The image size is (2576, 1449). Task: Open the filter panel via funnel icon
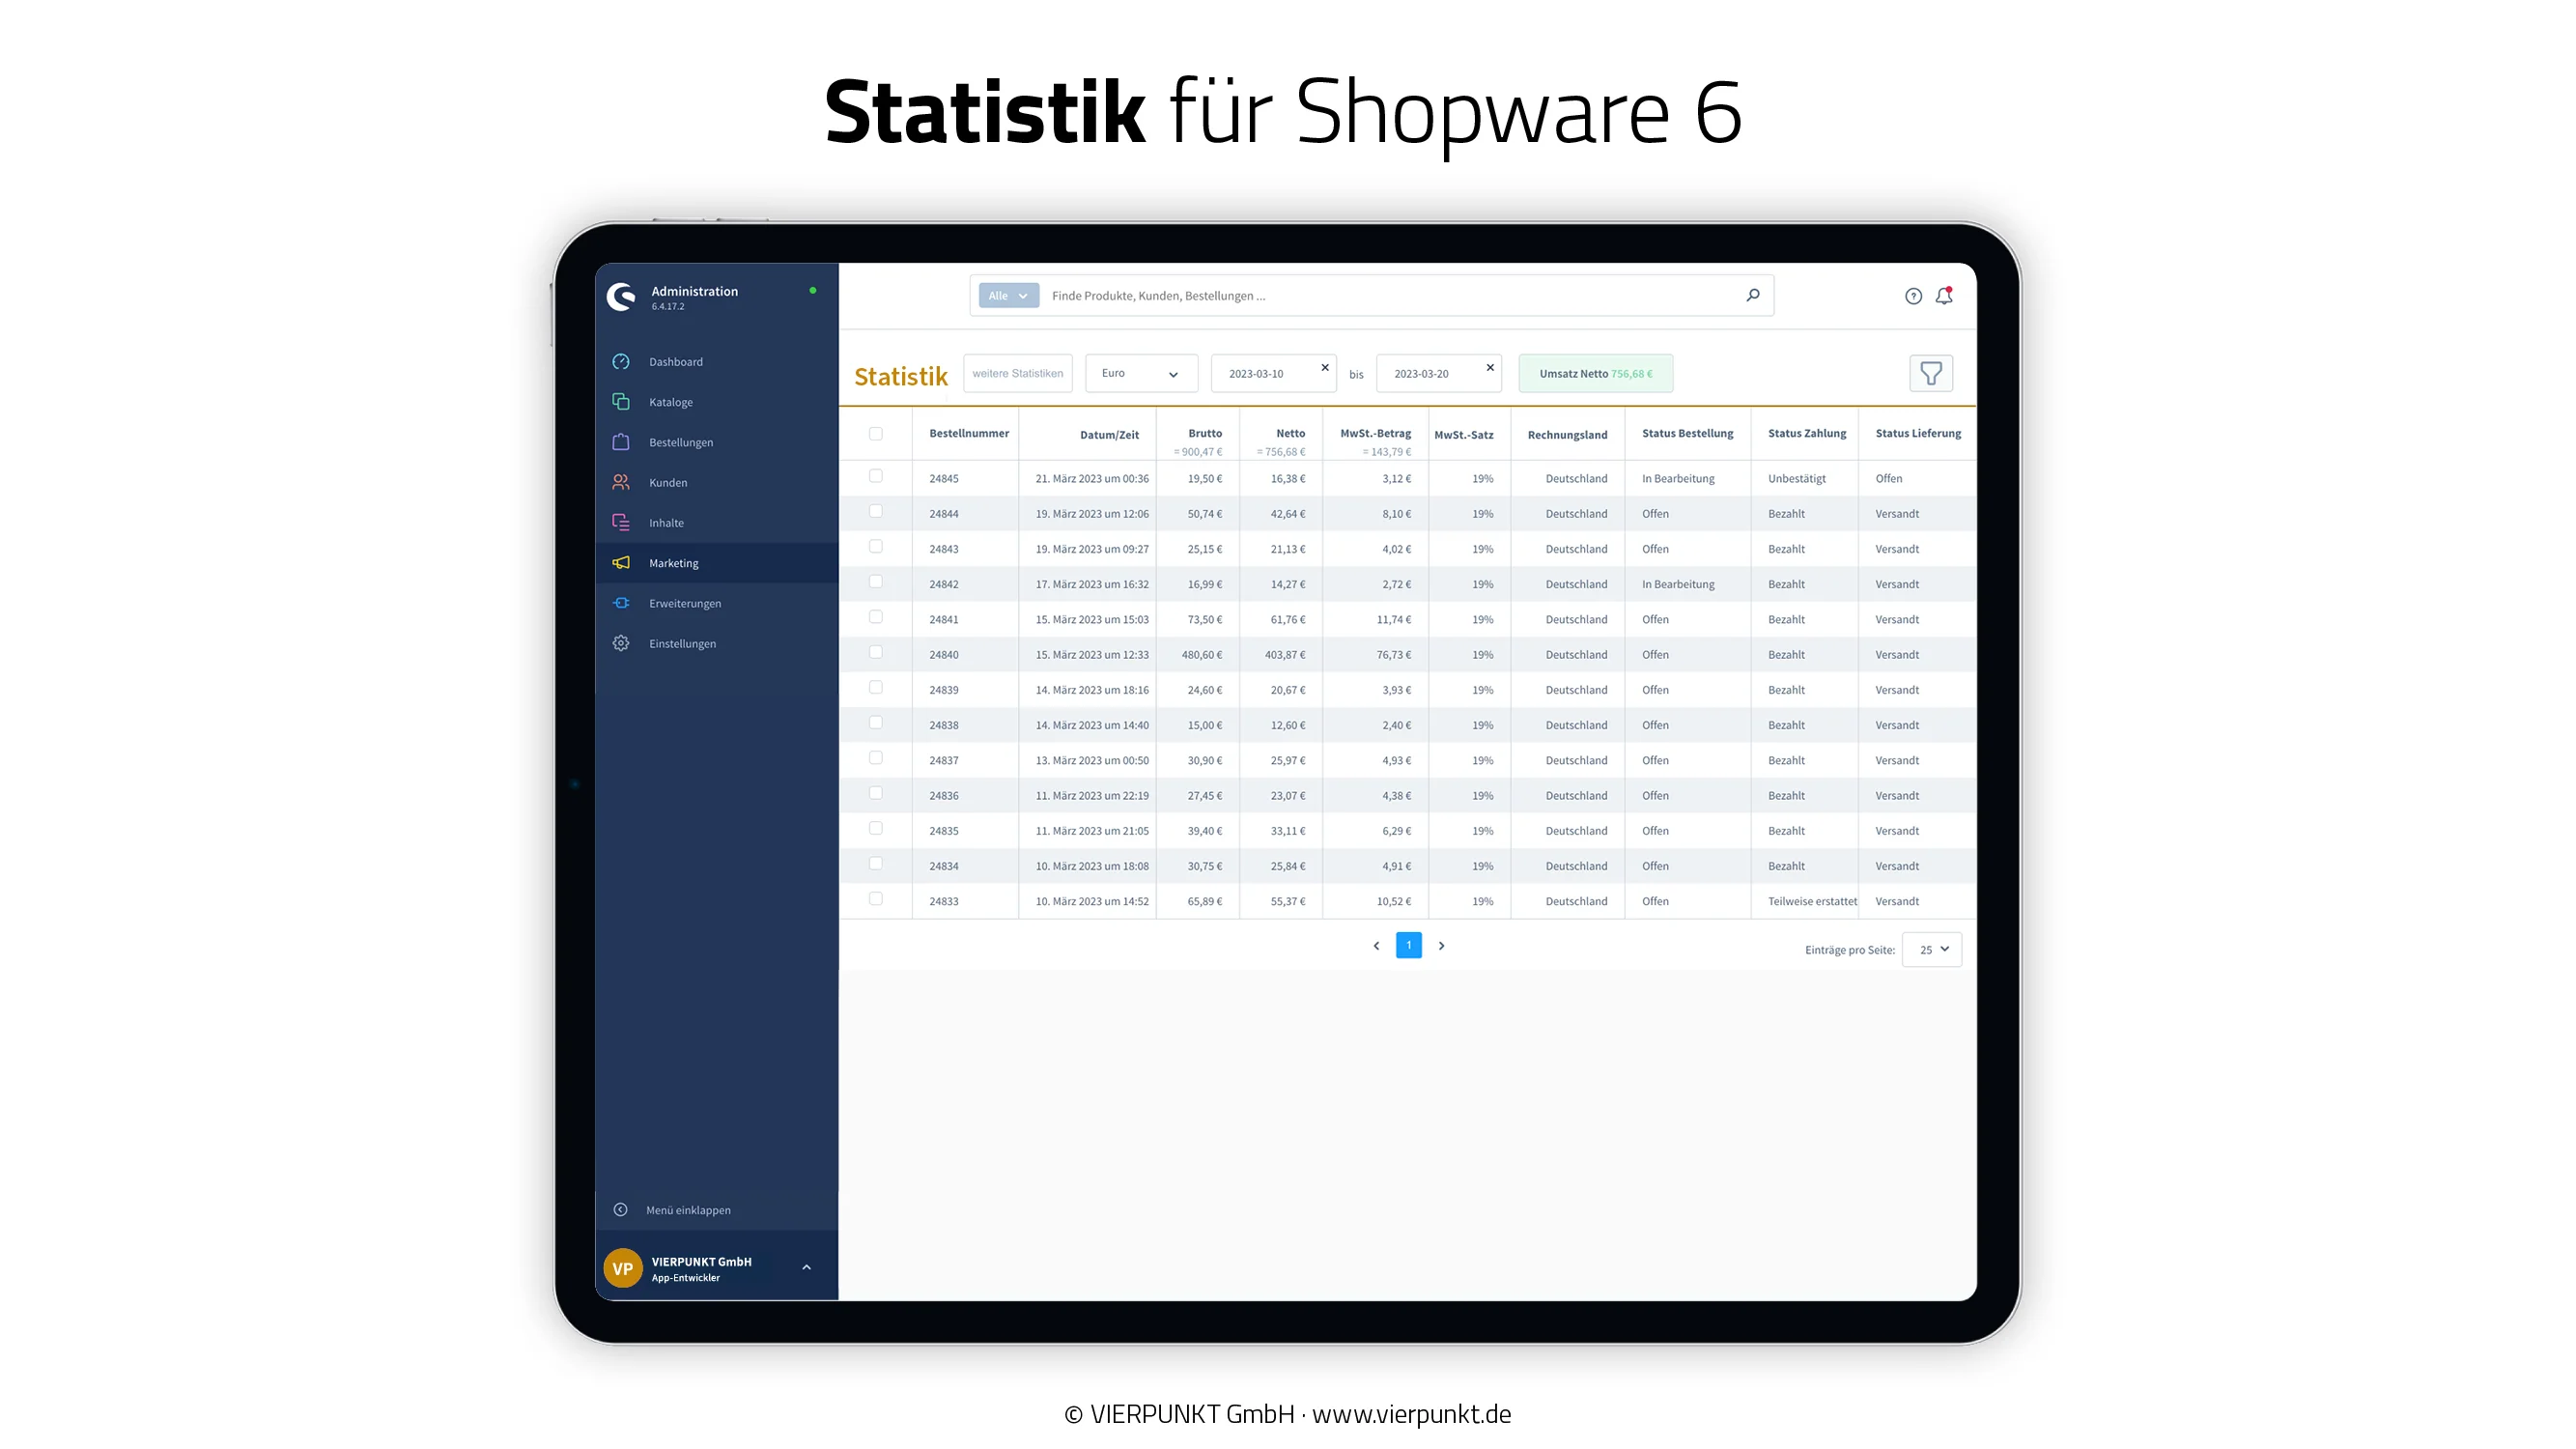point(1931,373)
